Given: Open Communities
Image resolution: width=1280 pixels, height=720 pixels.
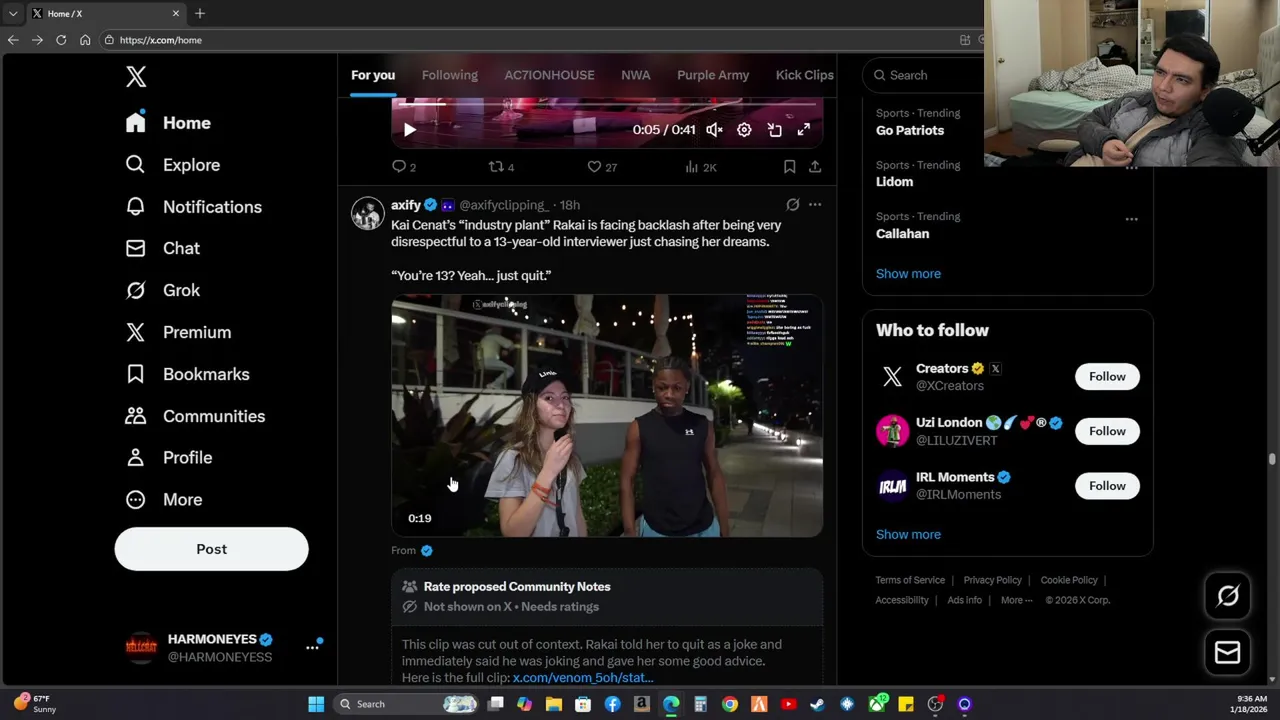Looking at the screenshot, I should tap(195, 416).
